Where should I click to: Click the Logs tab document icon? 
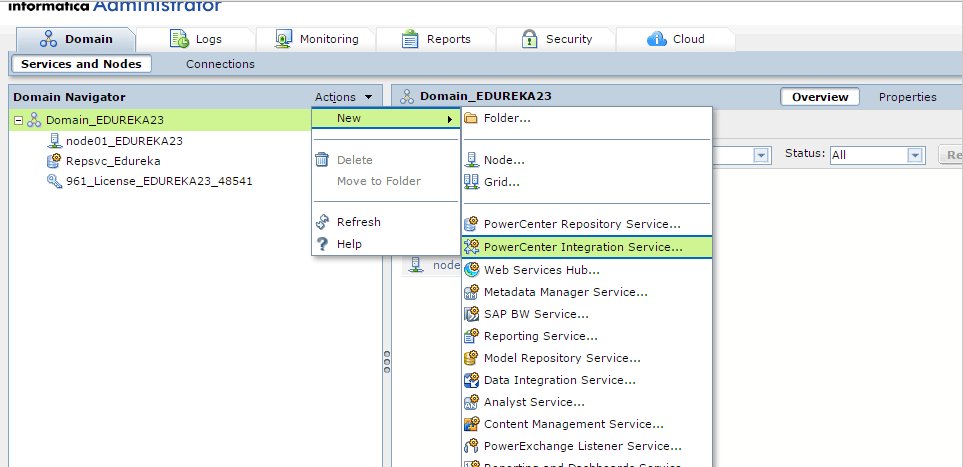179,39
